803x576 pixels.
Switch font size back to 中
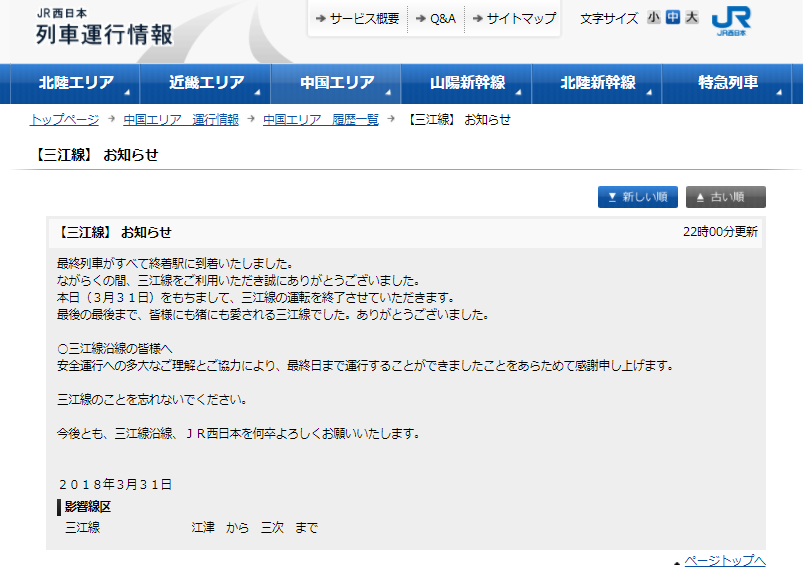point(673,18)
